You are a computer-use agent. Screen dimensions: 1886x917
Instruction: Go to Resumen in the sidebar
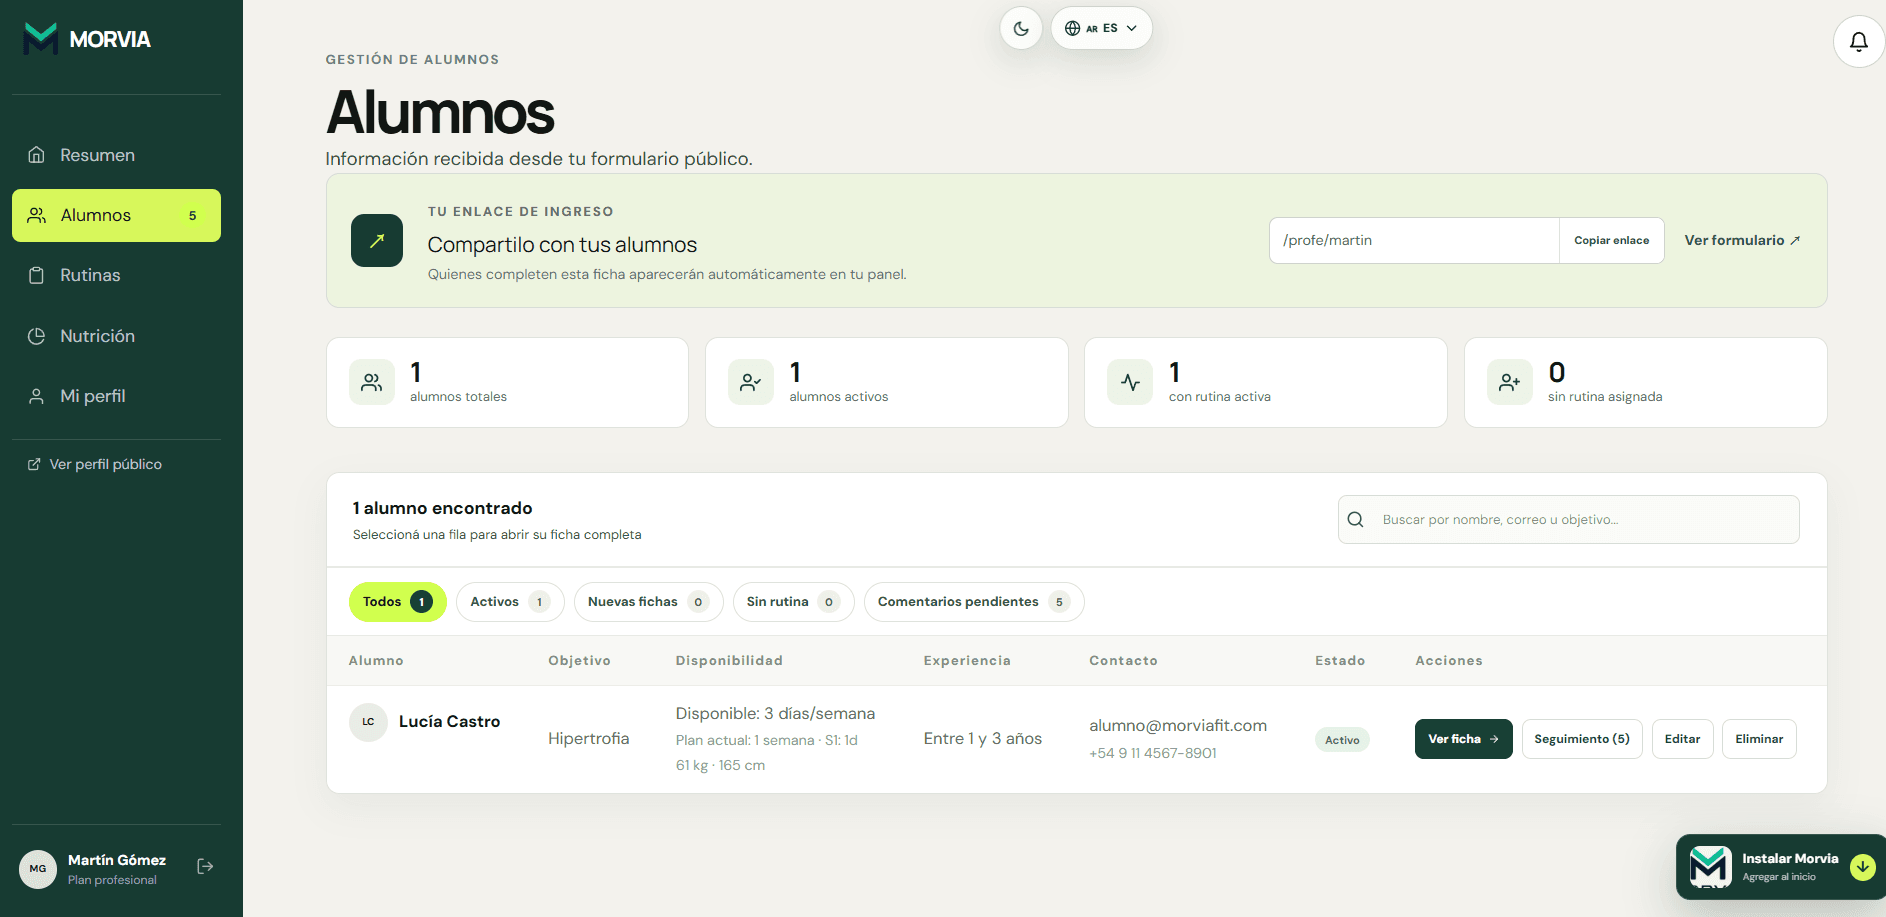pos(116,155)
